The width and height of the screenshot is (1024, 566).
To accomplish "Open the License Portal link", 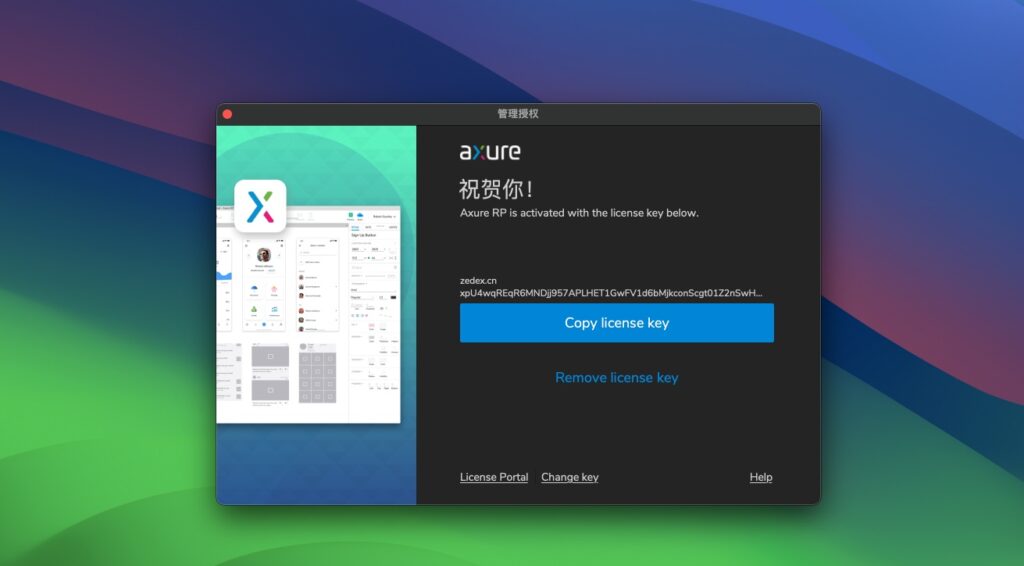I will [x=494, y=477].
